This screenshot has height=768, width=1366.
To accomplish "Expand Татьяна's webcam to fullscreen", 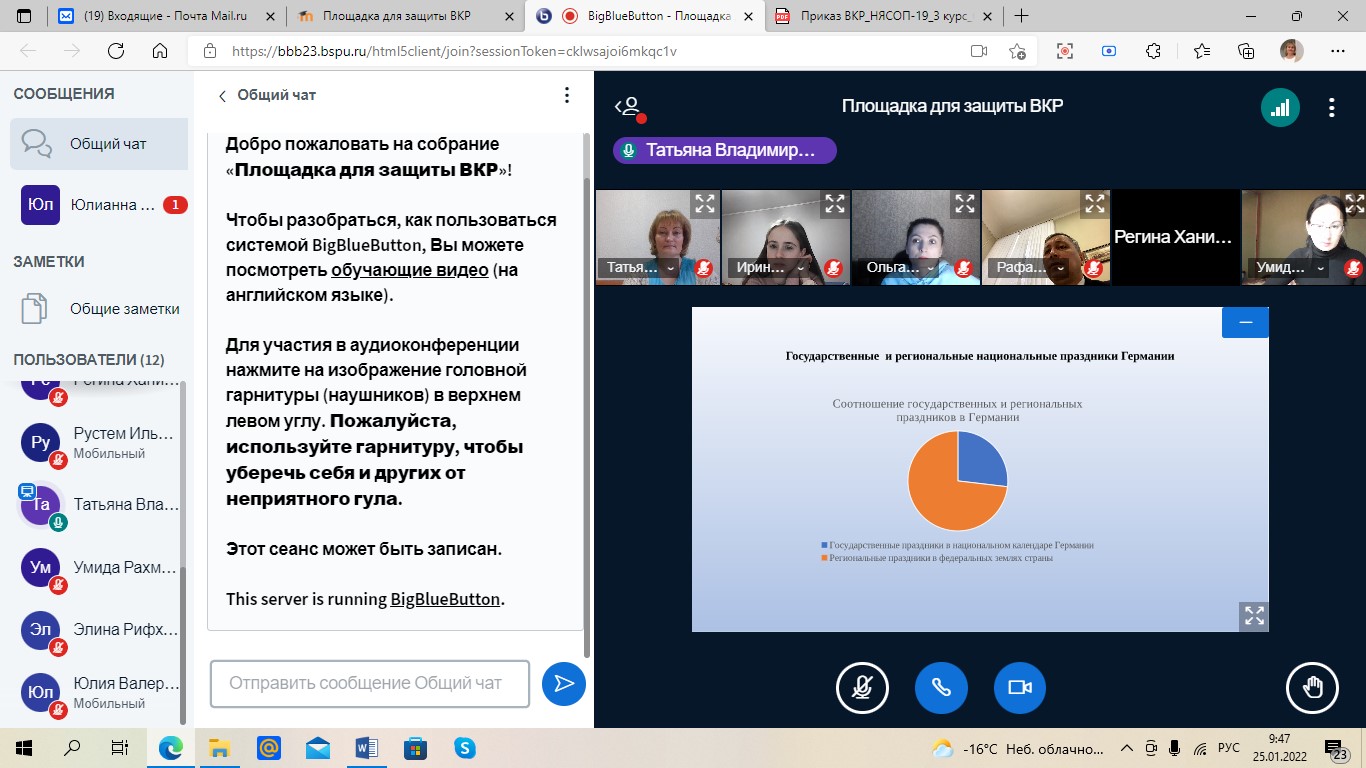I will (705, 204).
